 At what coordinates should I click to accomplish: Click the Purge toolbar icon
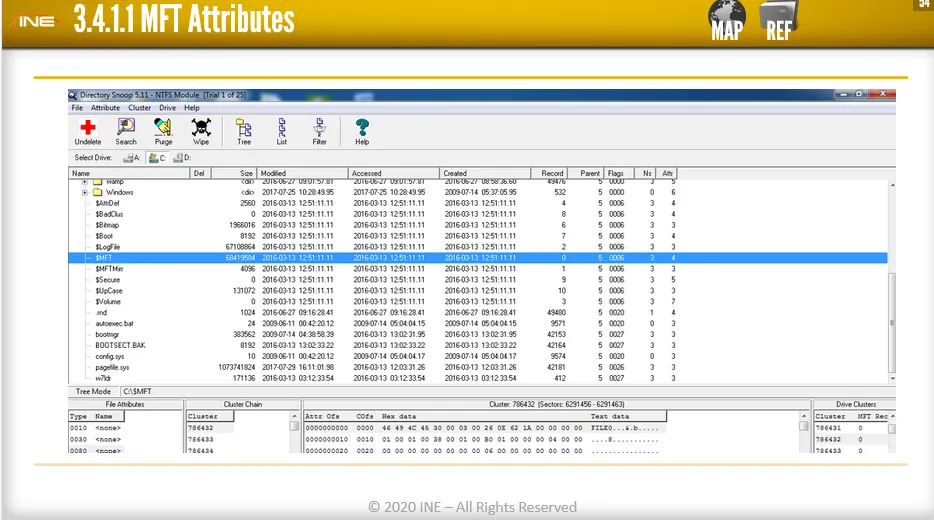click(163, 128)
